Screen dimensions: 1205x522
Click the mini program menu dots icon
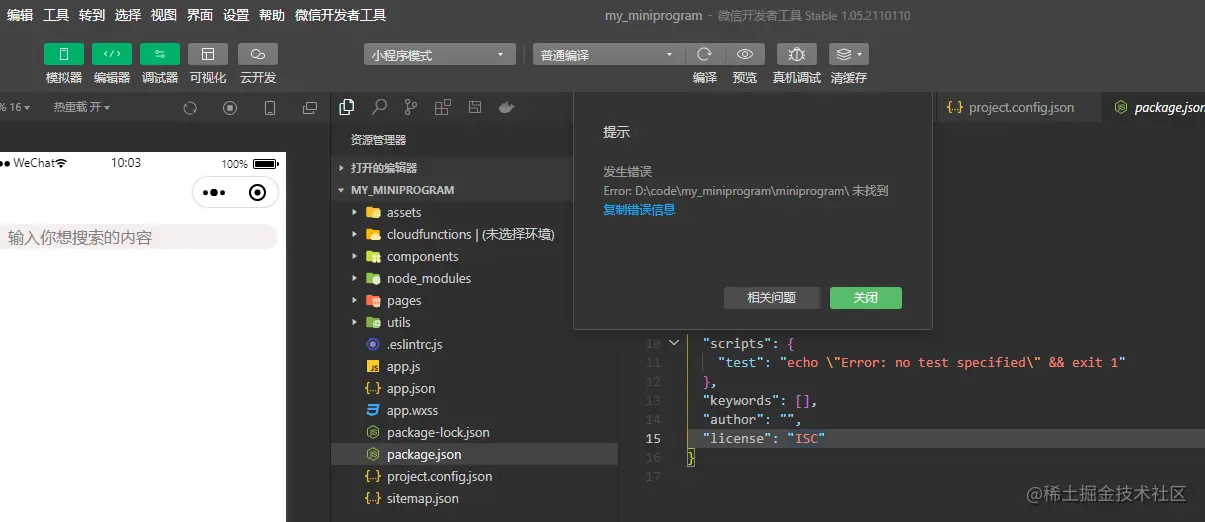[x=215, y=192]
